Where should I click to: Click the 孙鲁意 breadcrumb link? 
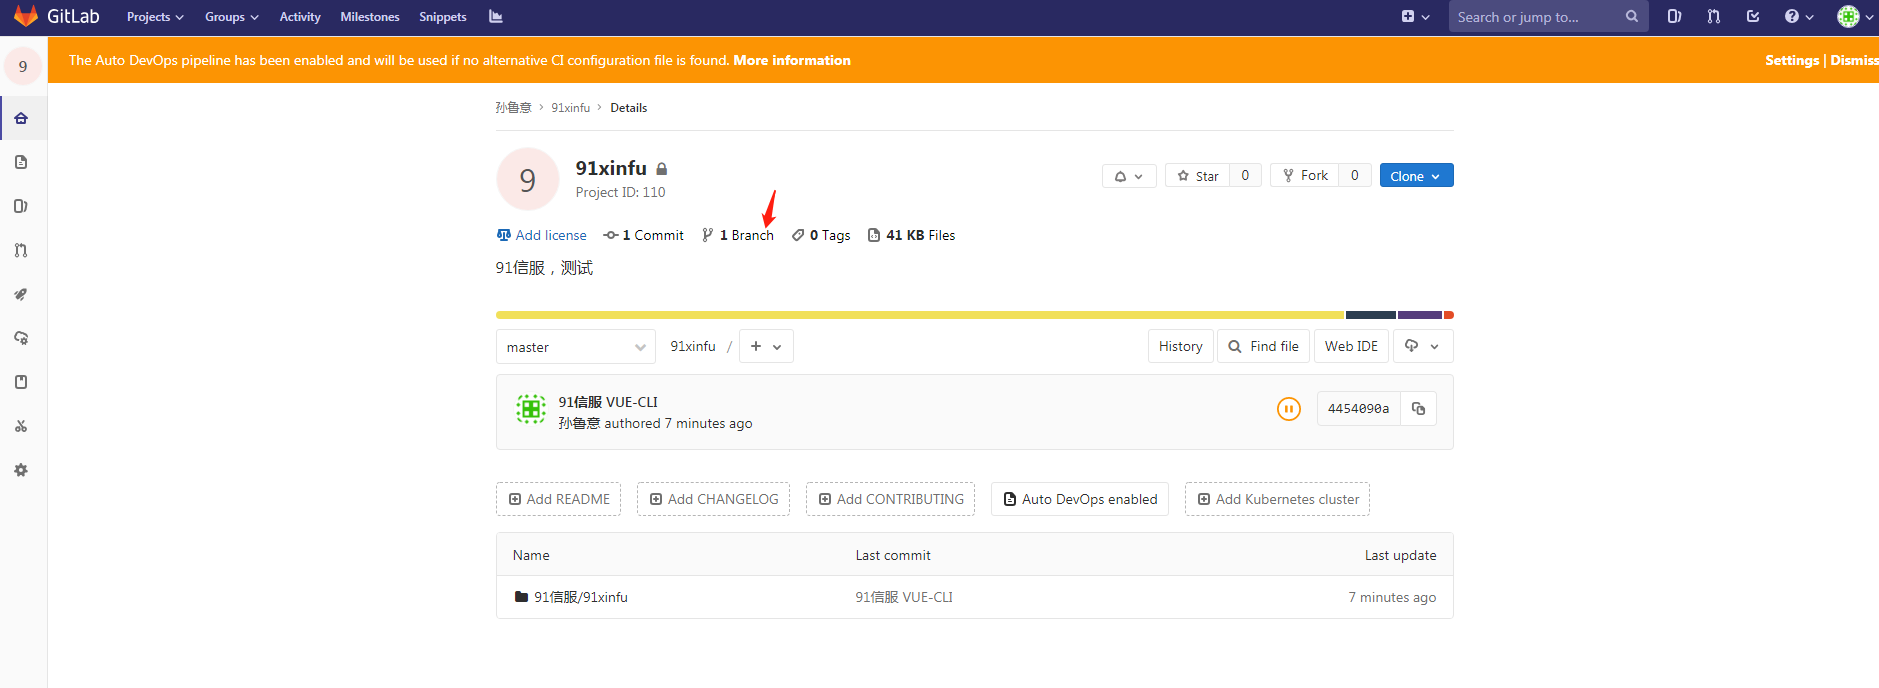513,108
